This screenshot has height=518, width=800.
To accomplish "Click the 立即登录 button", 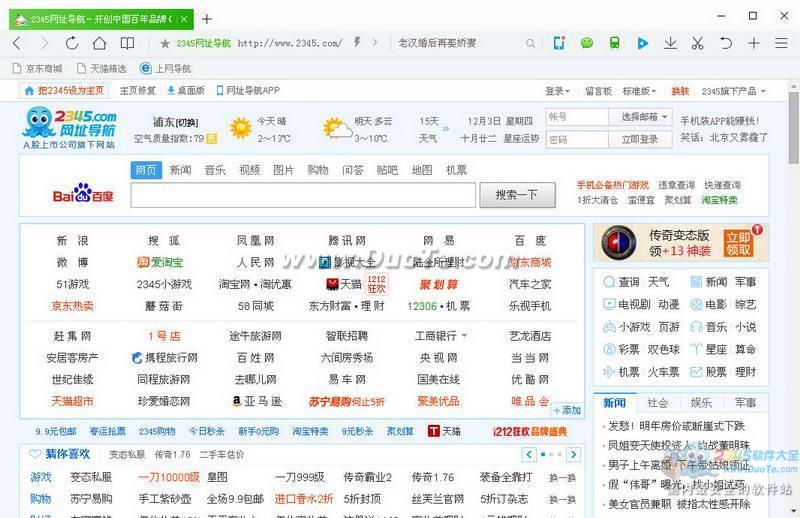I will pos(640,139).
